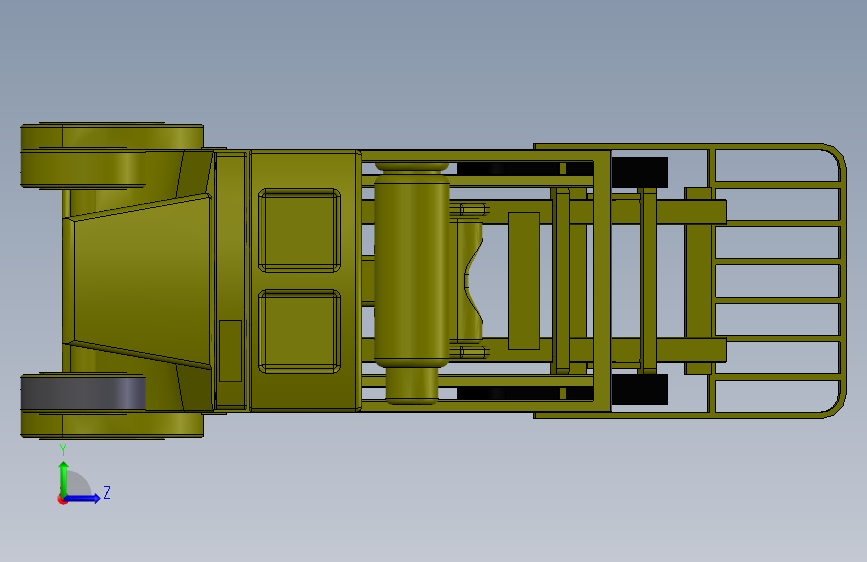The height and width of the screenshot is (562, 867).
Task: Select the upper square recessed panel on the body
Action: (x=299, y=231)
